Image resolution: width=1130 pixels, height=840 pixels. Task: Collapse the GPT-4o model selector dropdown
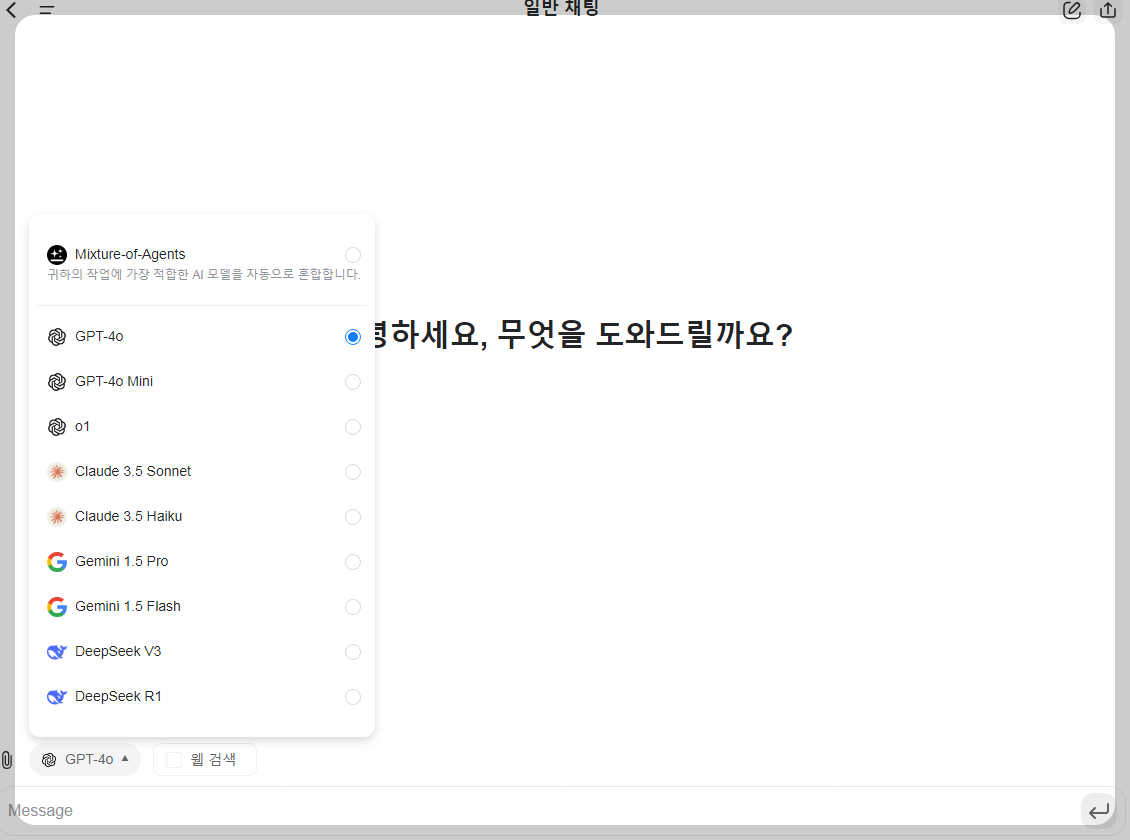coord(85,759)
